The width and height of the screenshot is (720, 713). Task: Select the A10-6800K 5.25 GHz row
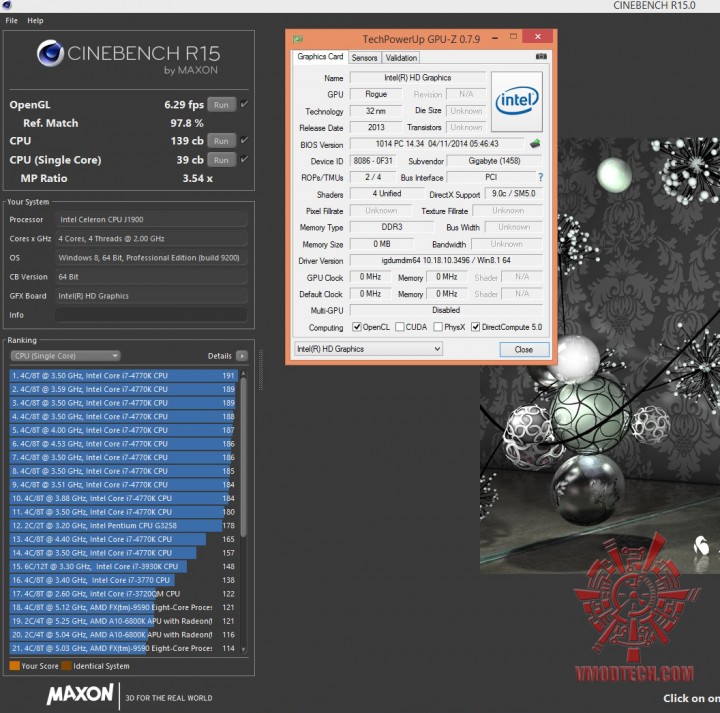point(124,621)
